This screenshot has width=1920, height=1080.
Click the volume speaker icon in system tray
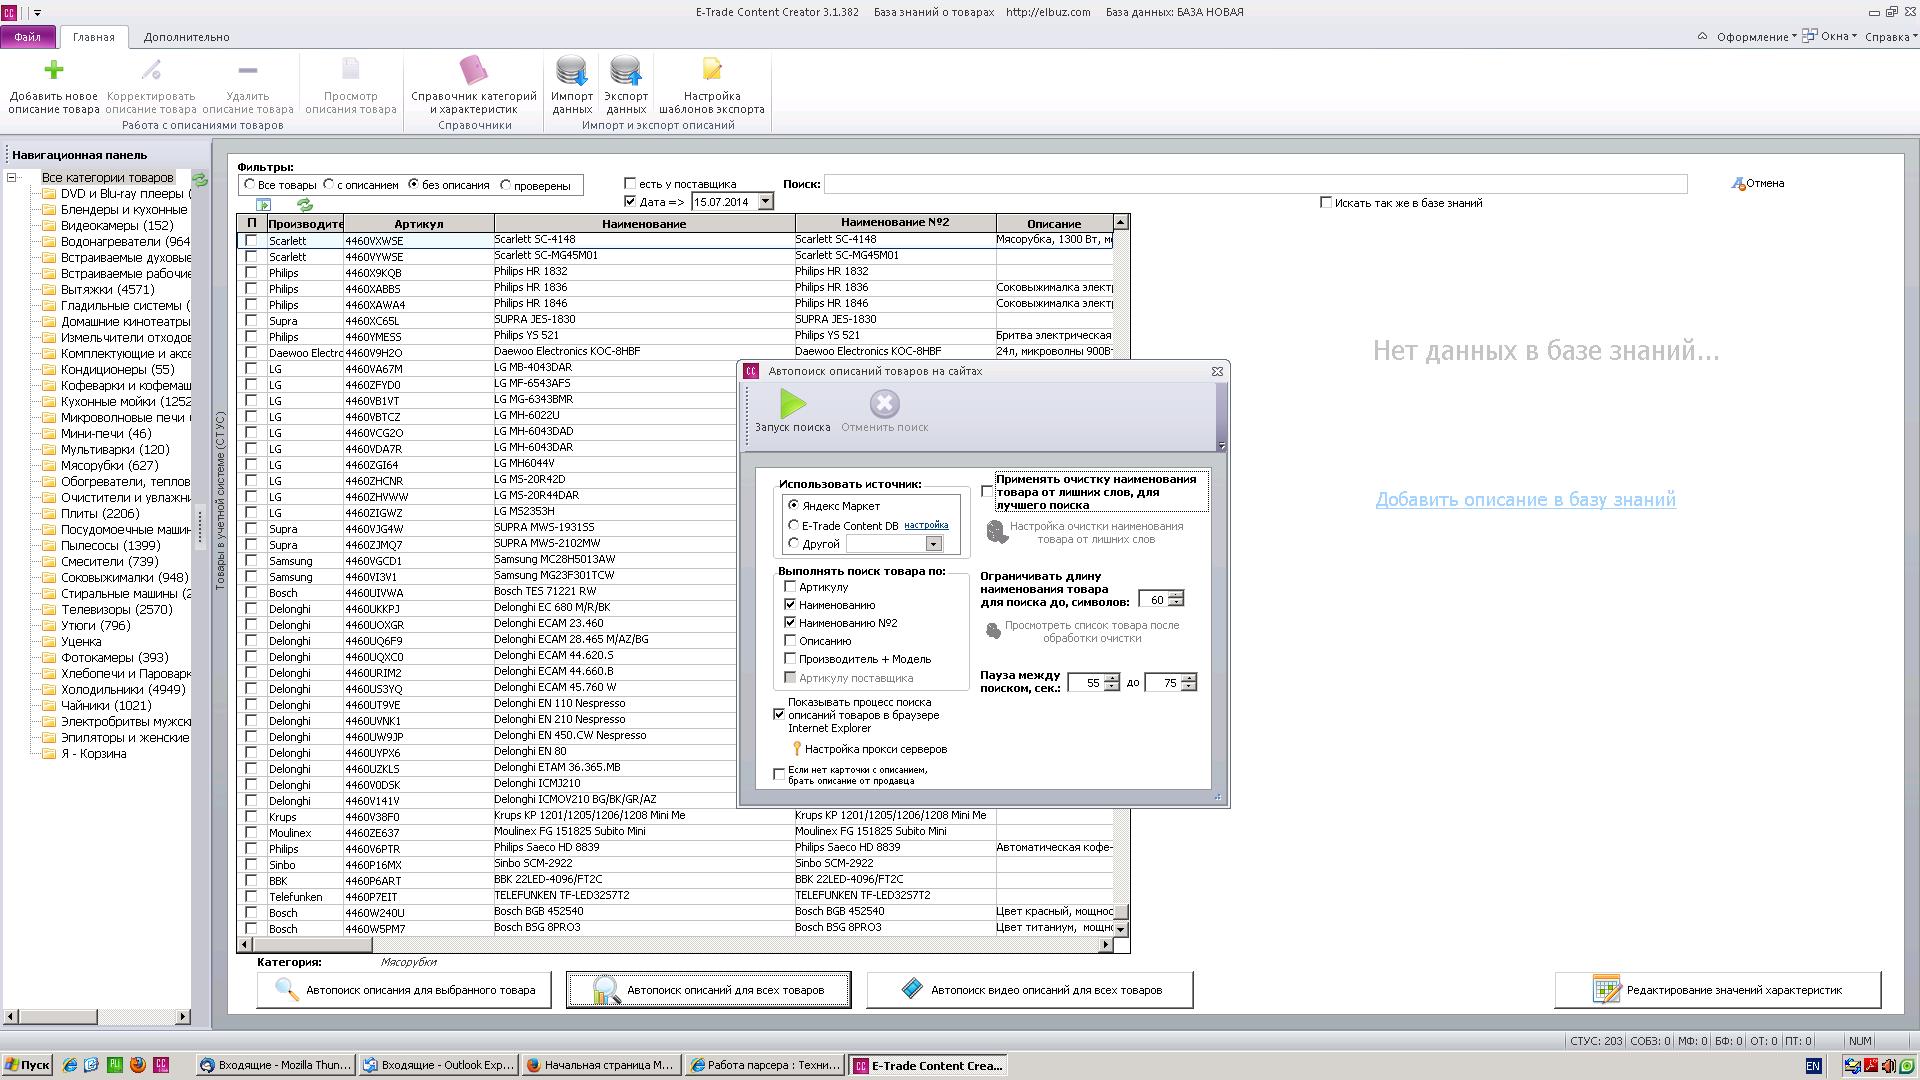tap(1889, 1066)
